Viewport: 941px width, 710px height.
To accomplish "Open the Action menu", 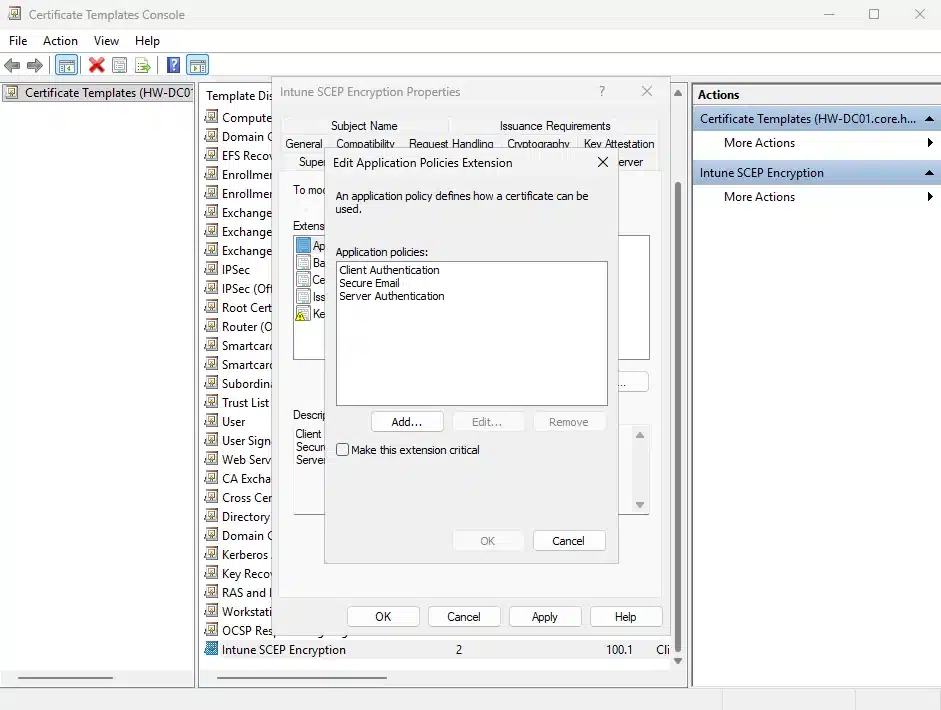I will [60, 41].
